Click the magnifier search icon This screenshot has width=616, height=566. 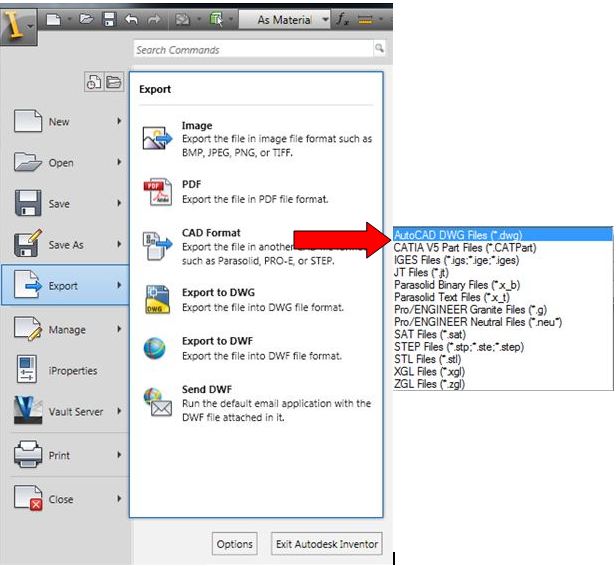379,48
